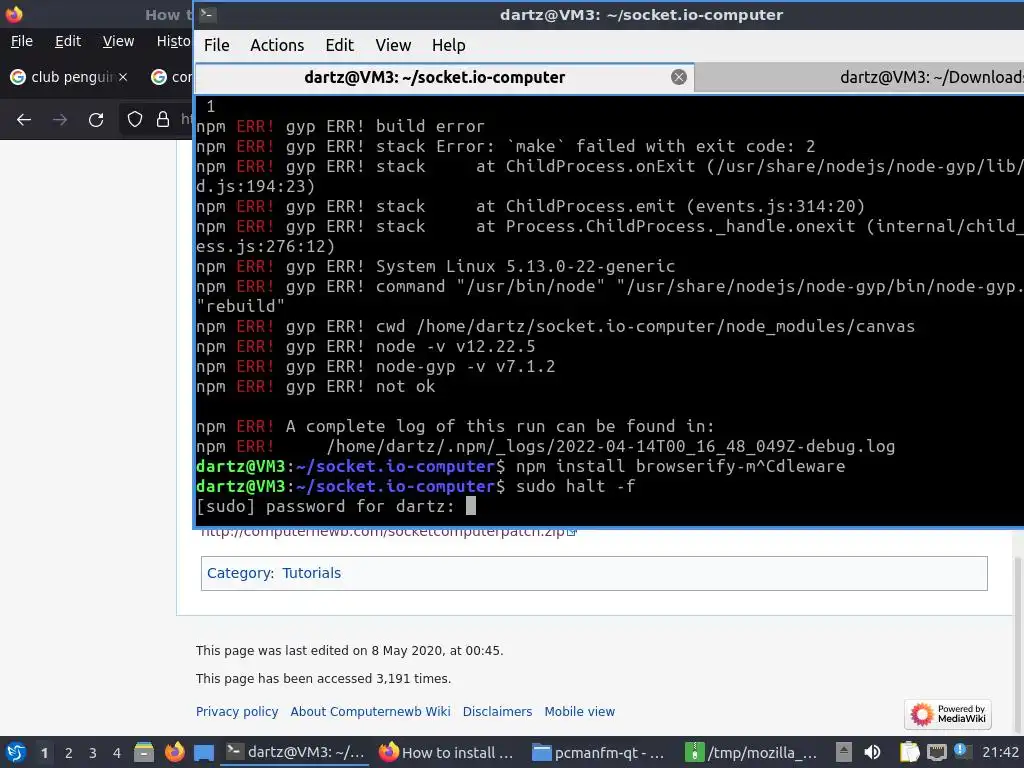Image resolution: width=1024 pixels, height=768 pixels.
Task: Open the terminal Help menu
Action: click(449, 45)
